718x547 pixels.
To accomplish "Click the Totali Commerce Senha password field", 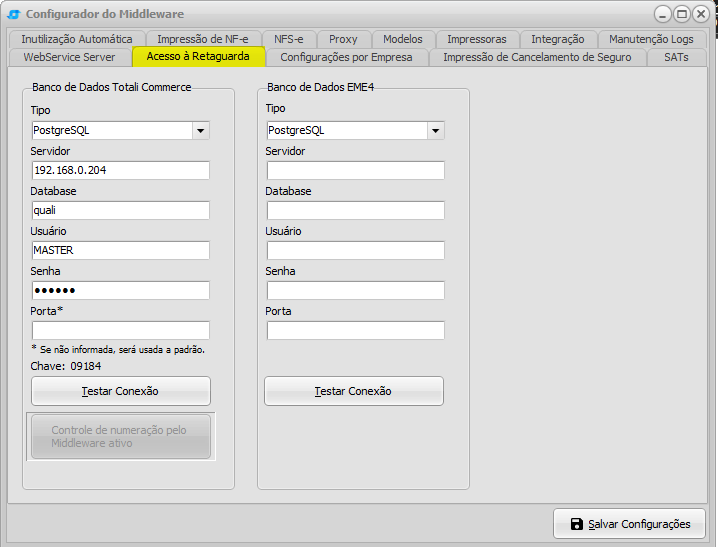I will (121, 291).
